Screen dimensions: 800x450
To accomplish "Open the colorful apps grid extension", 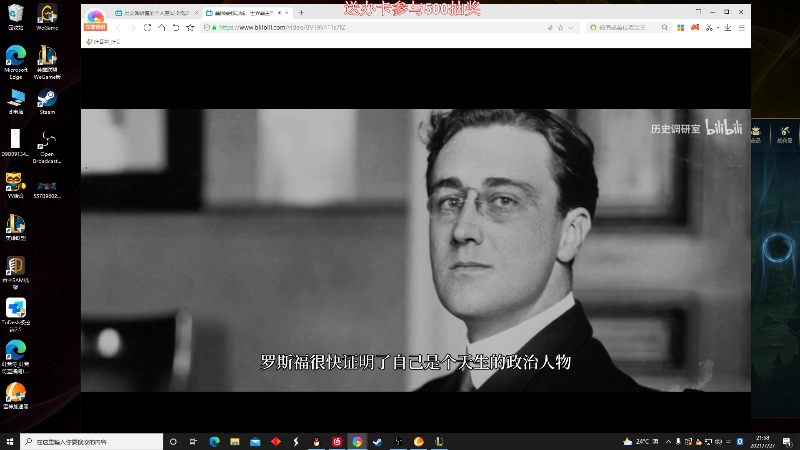I will coord(681,28).
